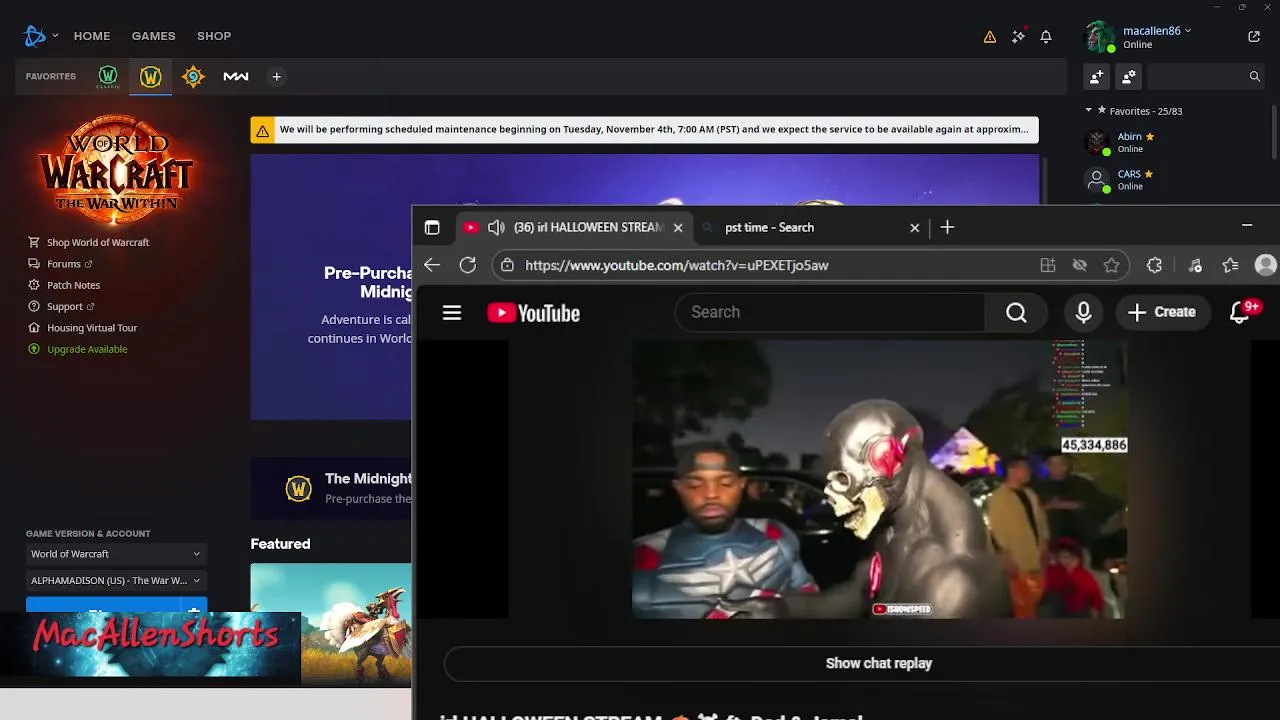Select friend CARS in friends list
This screenshot has height=720, width=1280.
[1175, 180]
